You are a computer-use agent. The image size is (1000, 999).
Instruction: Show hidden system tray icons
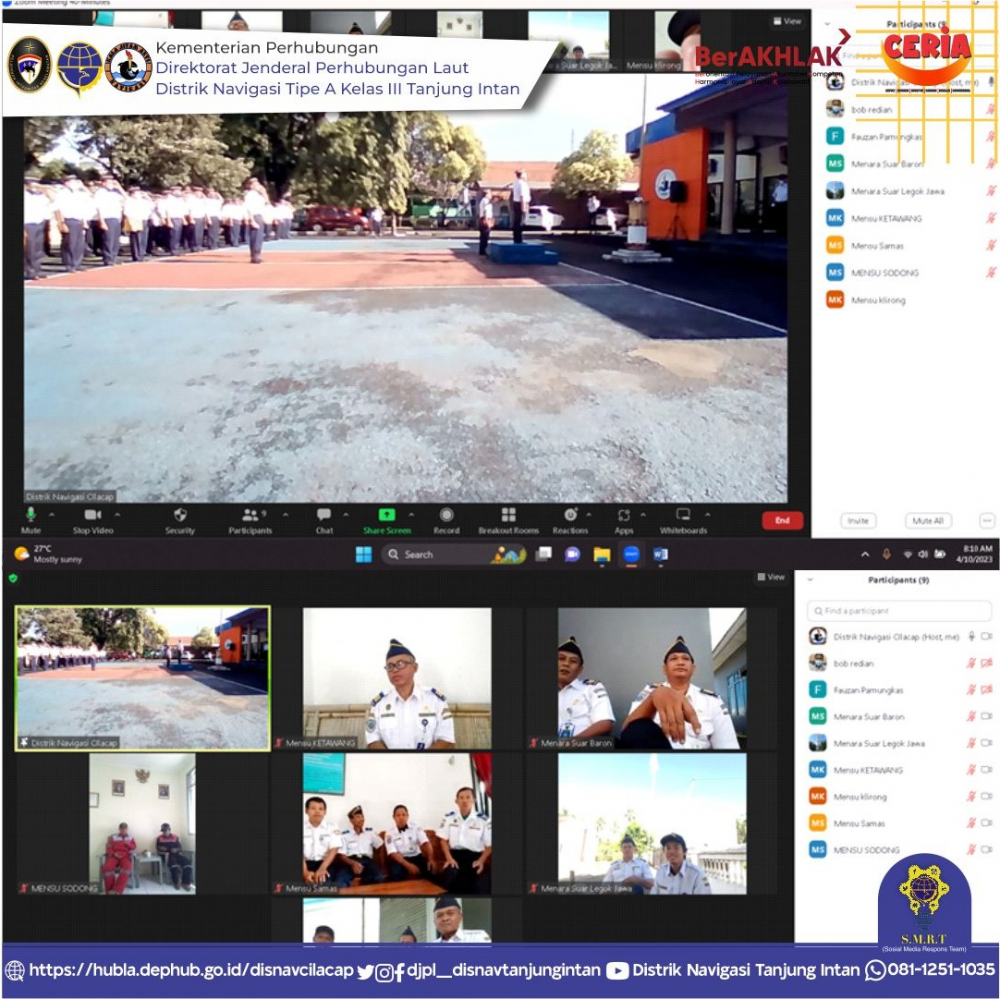pyautogui.click(x=865, y=554)
